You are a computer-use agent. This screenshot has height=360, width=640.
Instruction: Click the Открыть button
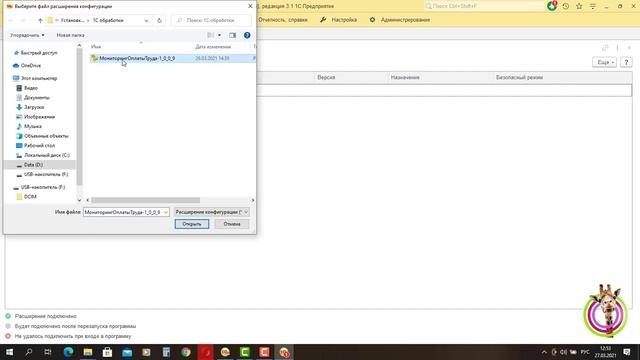pyautogui.click(x=192, y=224)
